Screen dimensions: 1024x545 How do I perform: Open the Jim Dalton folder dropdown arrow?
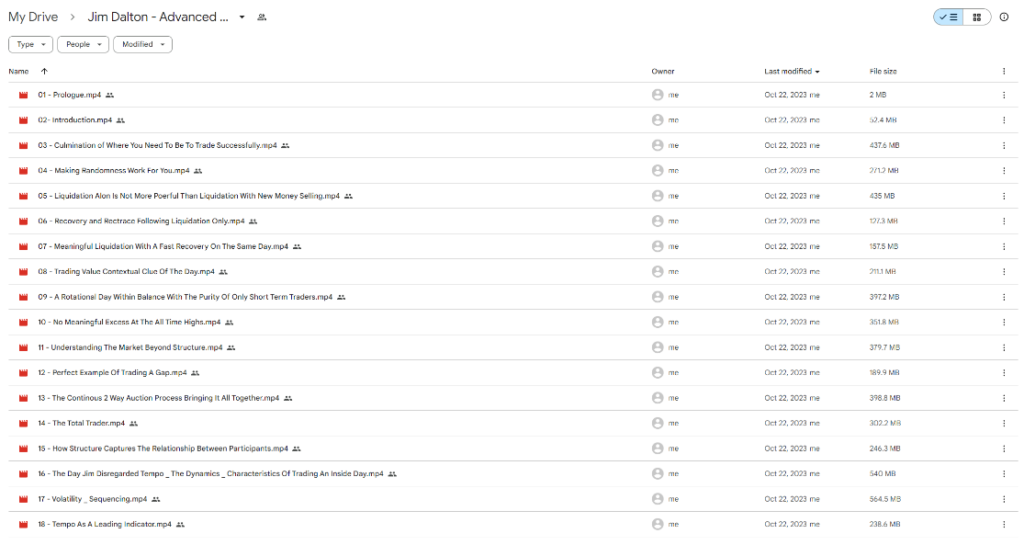(x=242, y=18)
